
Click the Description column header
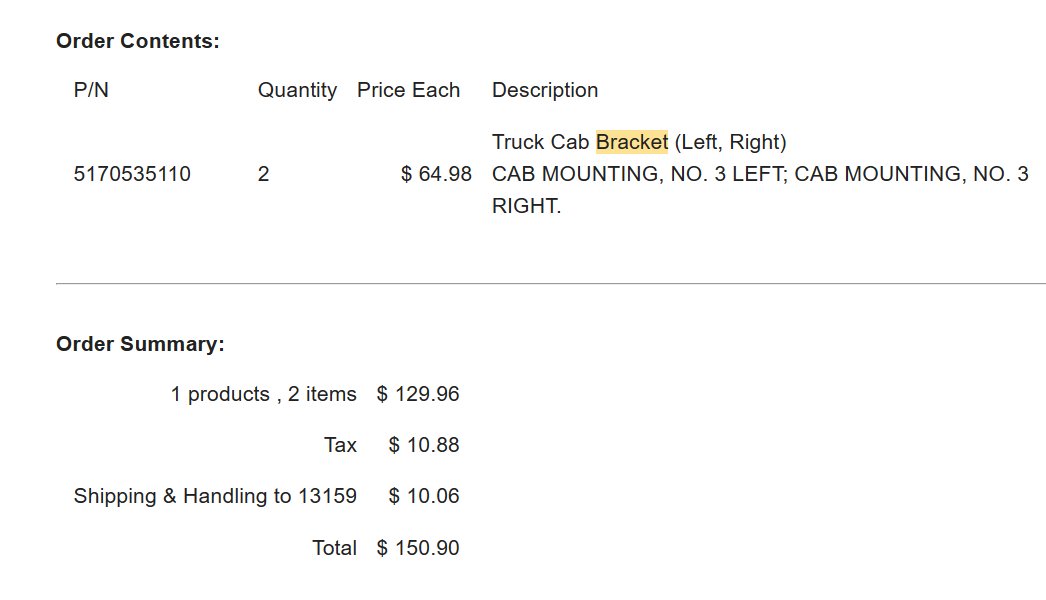[545, 90]
